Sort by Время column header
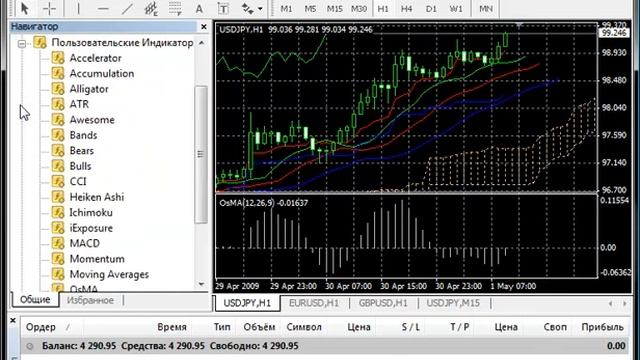Image resolution: width=640 pixels, height=360 pixels. [172, 327]
